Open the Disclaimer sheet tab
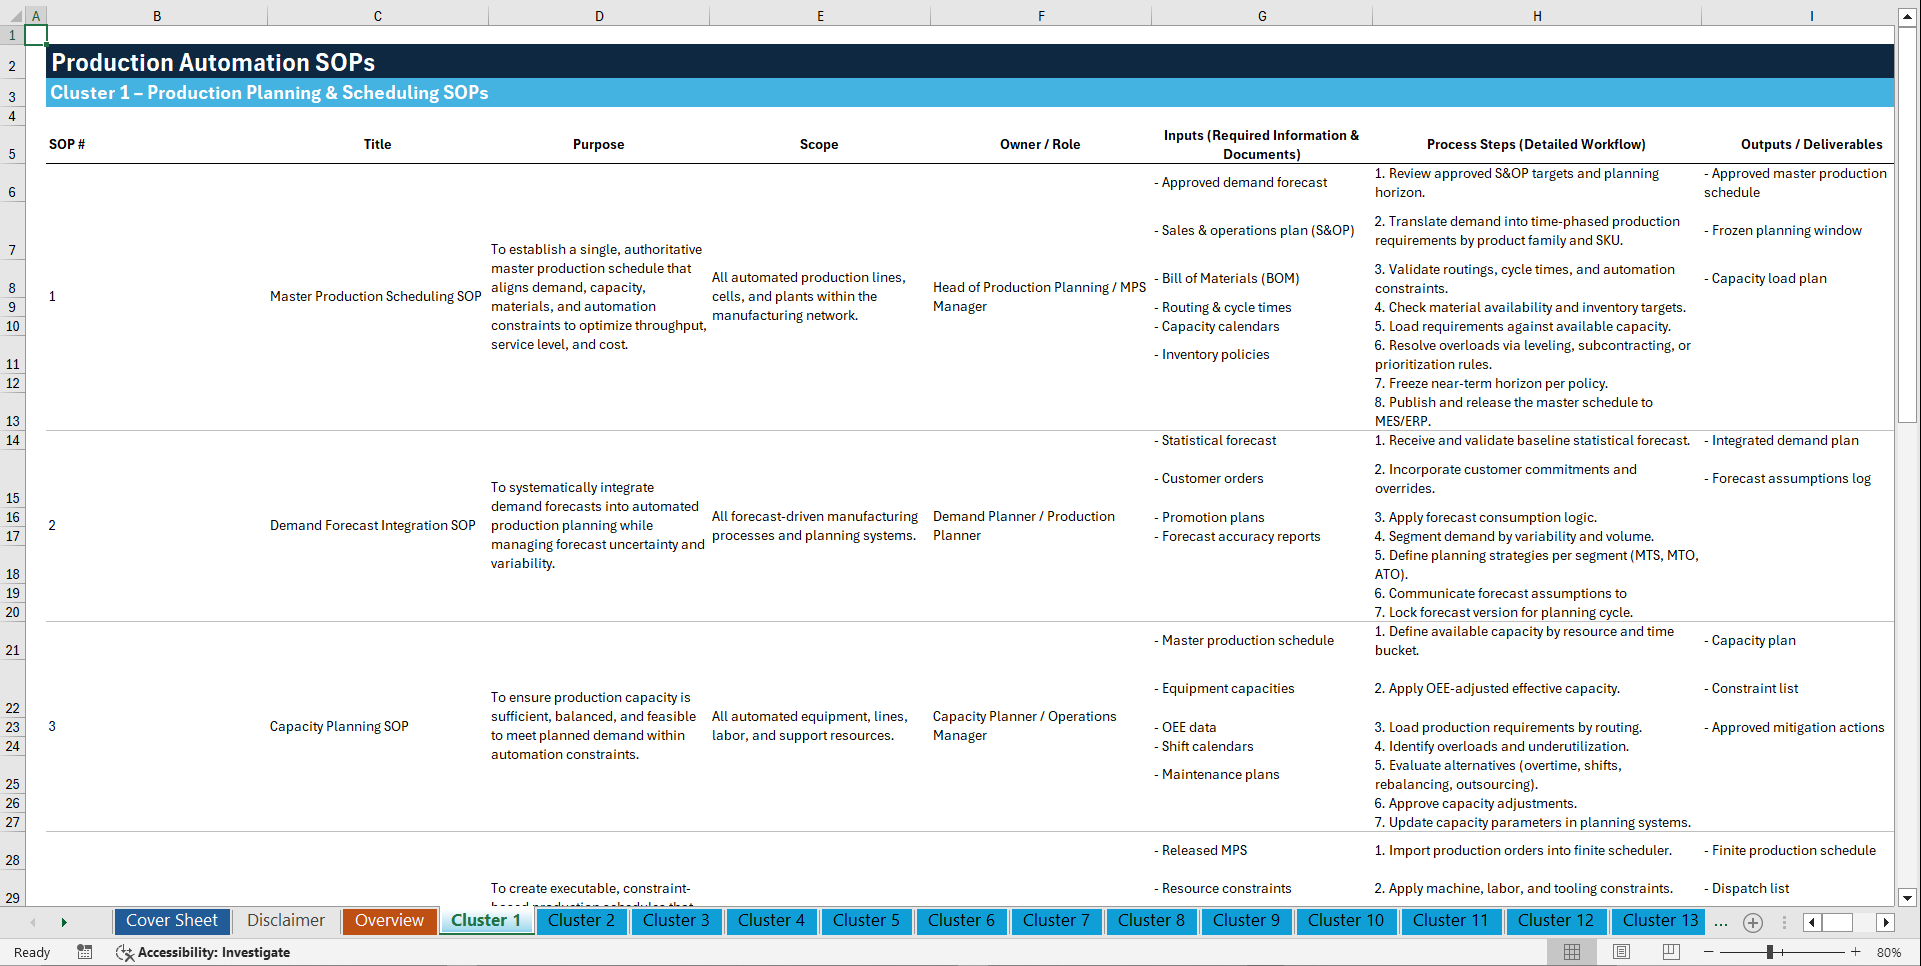1921x966 pixels. pyautogui.click(x=285, y=921)
